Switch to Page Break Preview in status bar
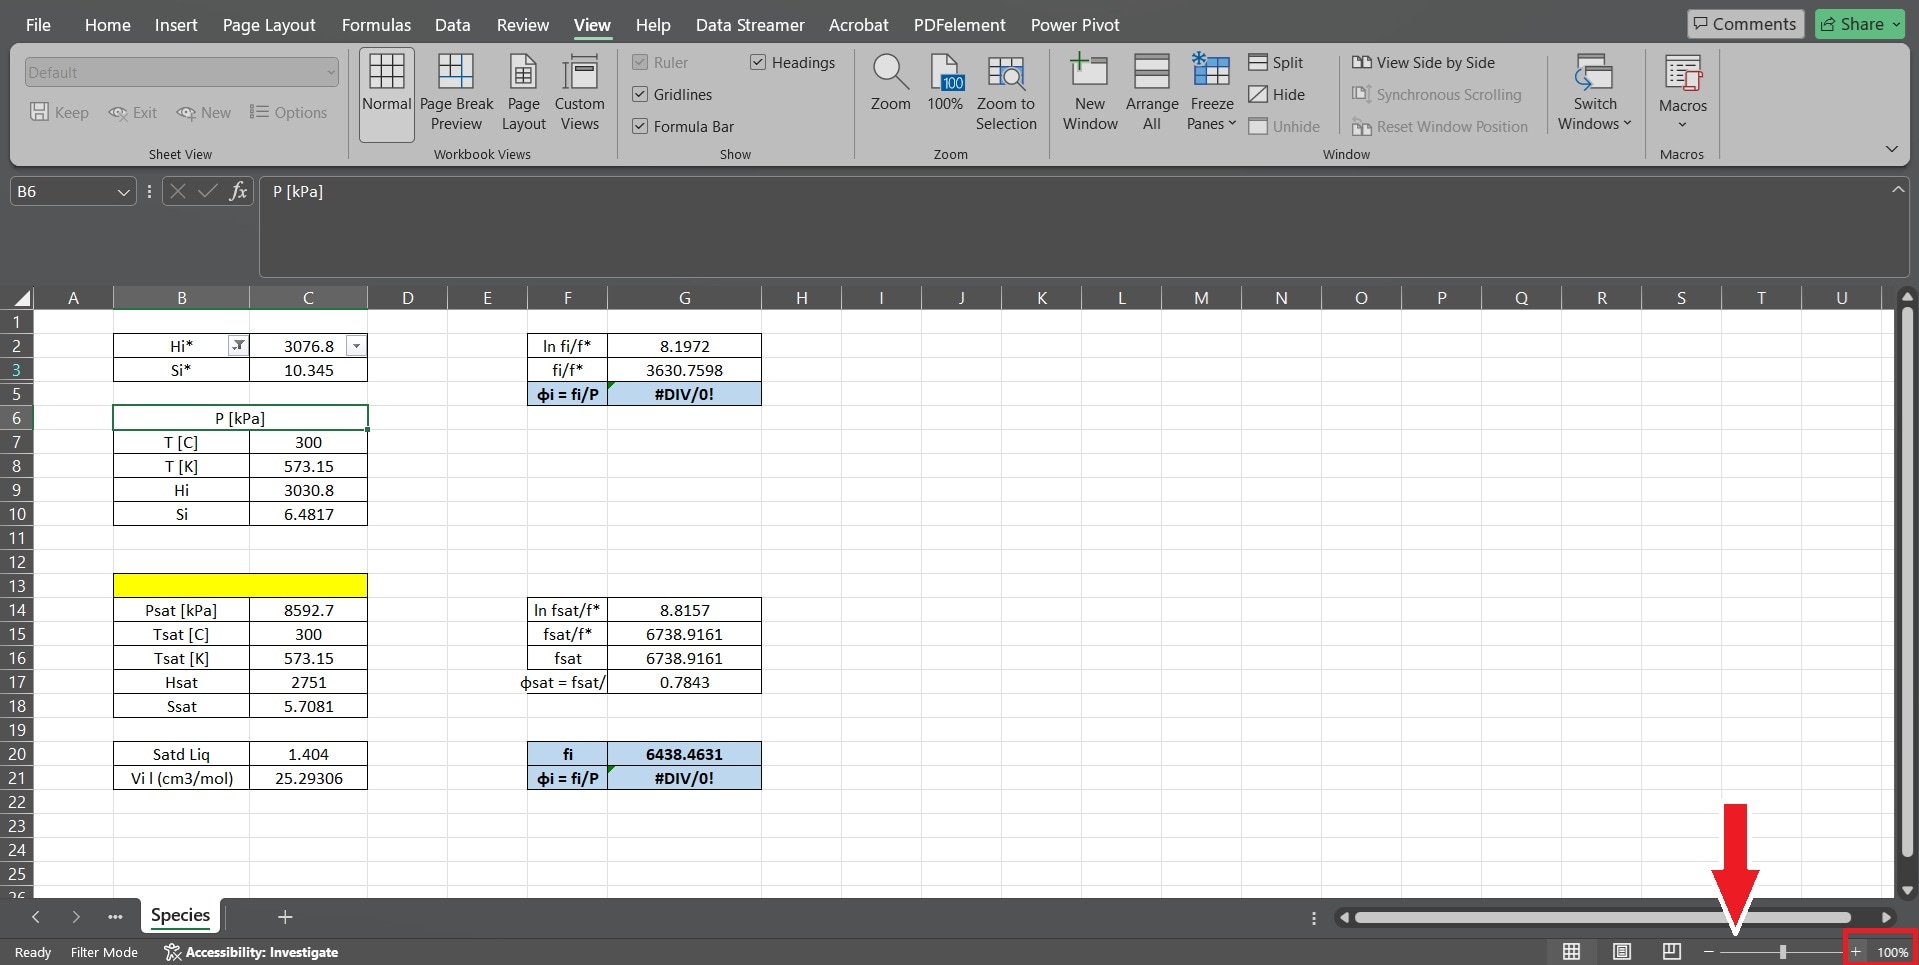The height and width of the screenshot is (965, 1919). pos(1672,952)
